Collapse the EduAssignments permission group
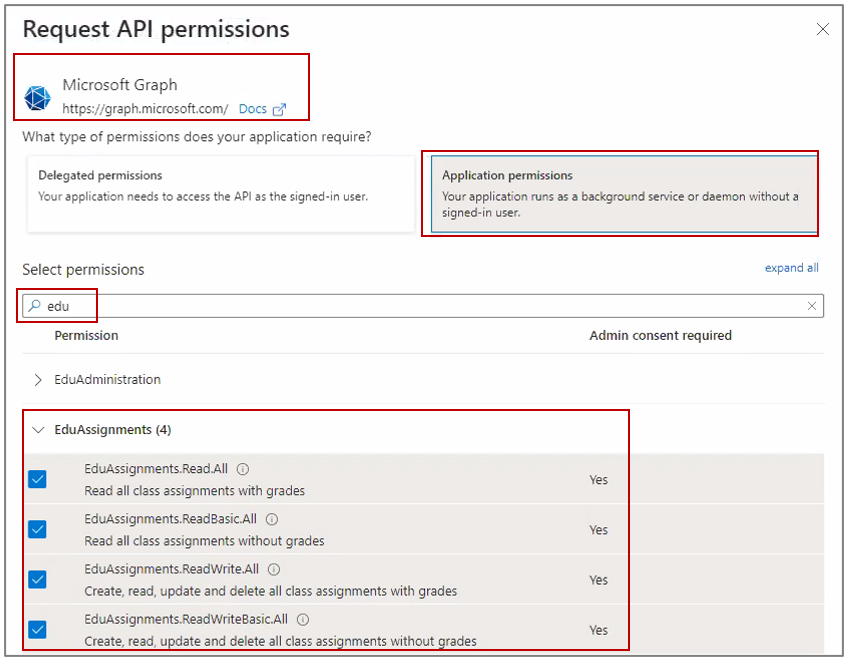 coord(38,430)
